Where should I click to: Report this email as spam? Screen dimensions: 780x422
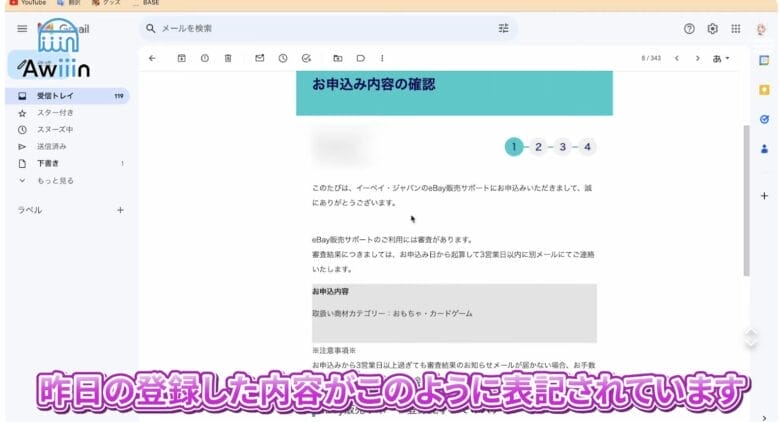click(204, 58)
